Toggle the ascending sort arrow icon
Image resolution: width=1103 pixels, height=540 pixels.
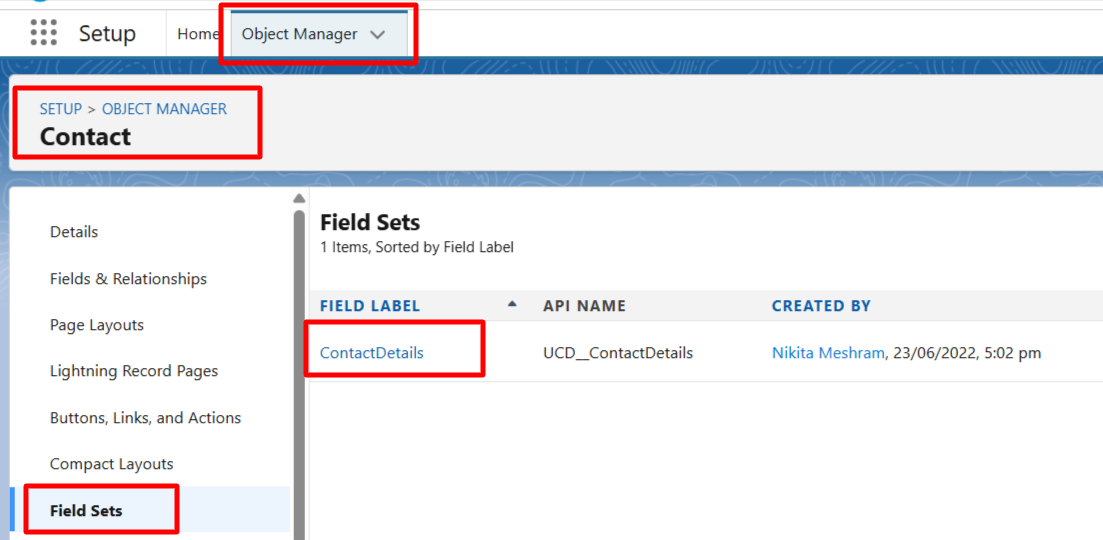(x=512, y=304)
